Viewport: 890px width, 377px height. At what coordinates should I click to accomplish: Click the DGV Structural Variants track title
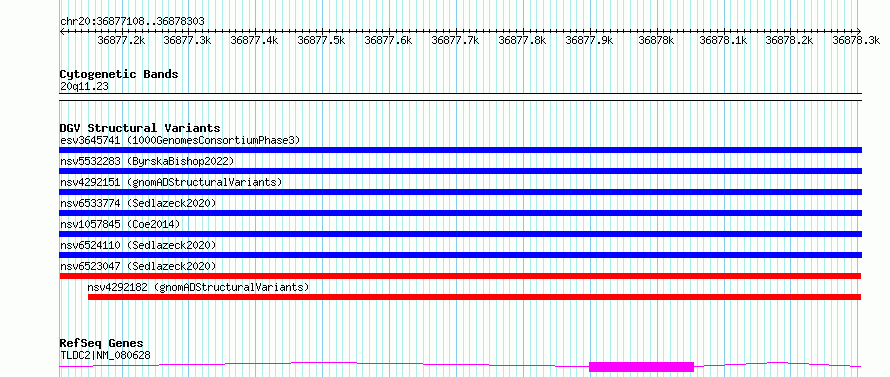coord(140,128)
